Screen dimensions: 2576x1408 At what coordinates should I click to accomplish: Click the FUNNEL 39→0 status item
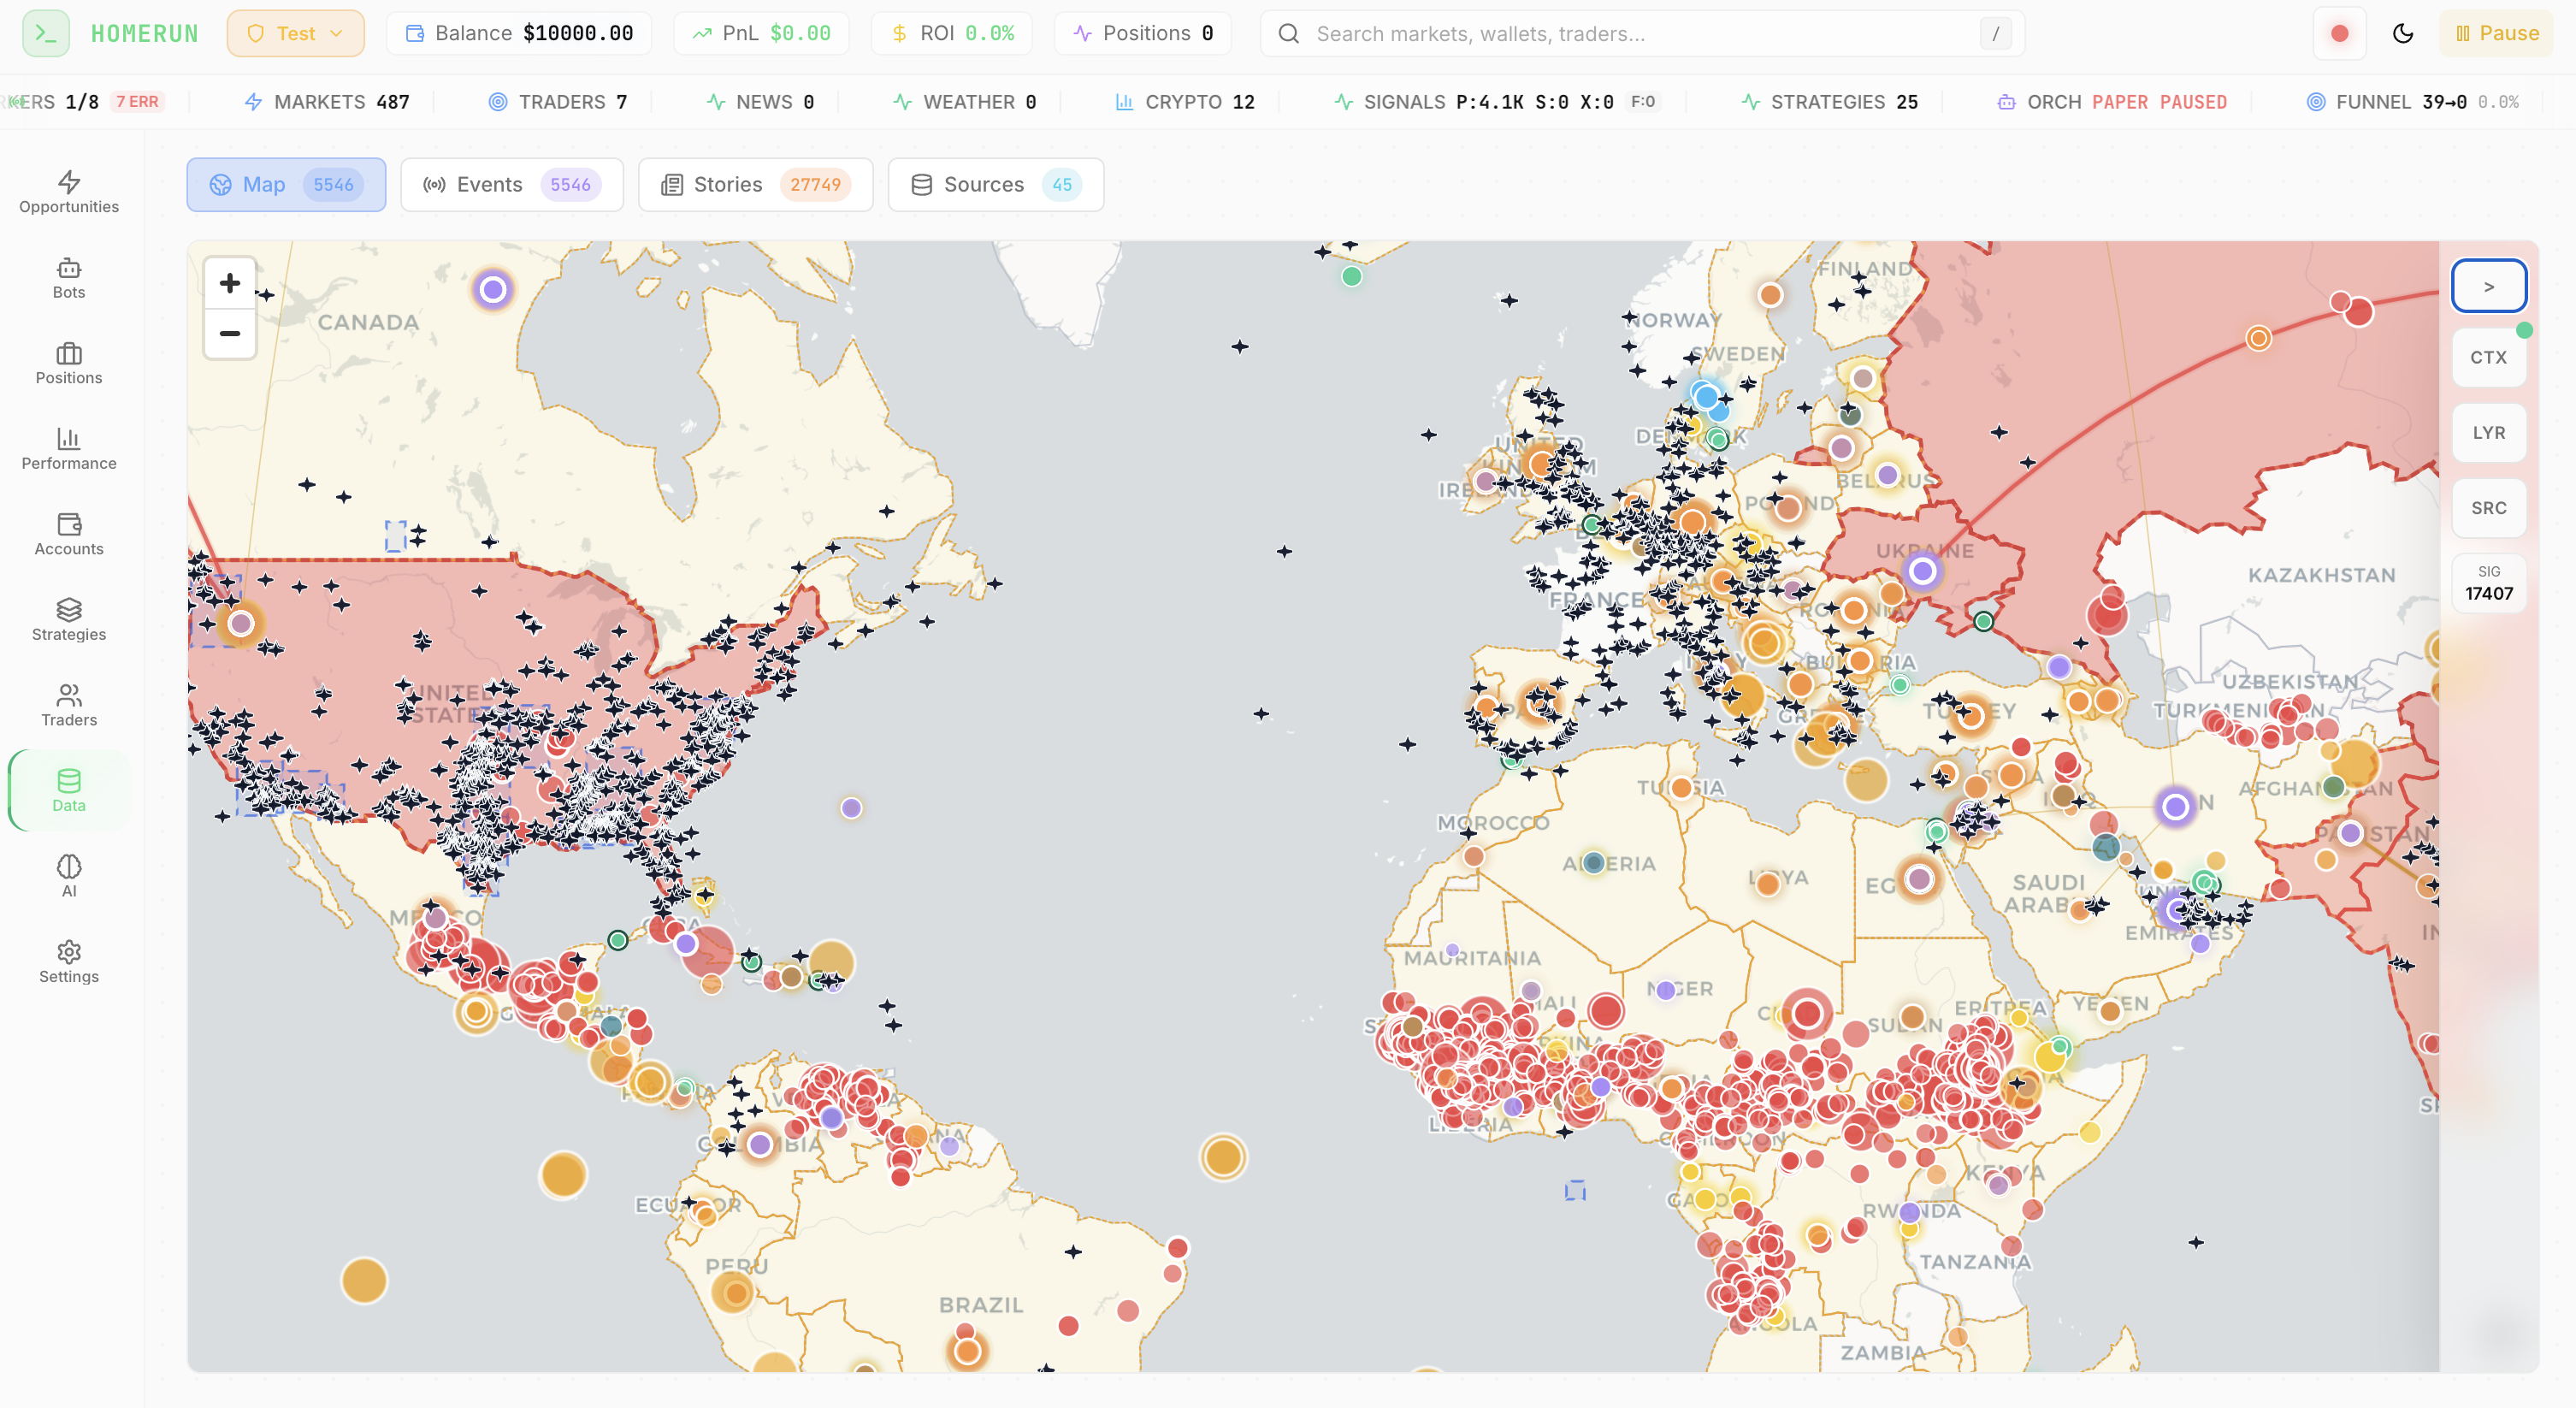pos(2412,102)
